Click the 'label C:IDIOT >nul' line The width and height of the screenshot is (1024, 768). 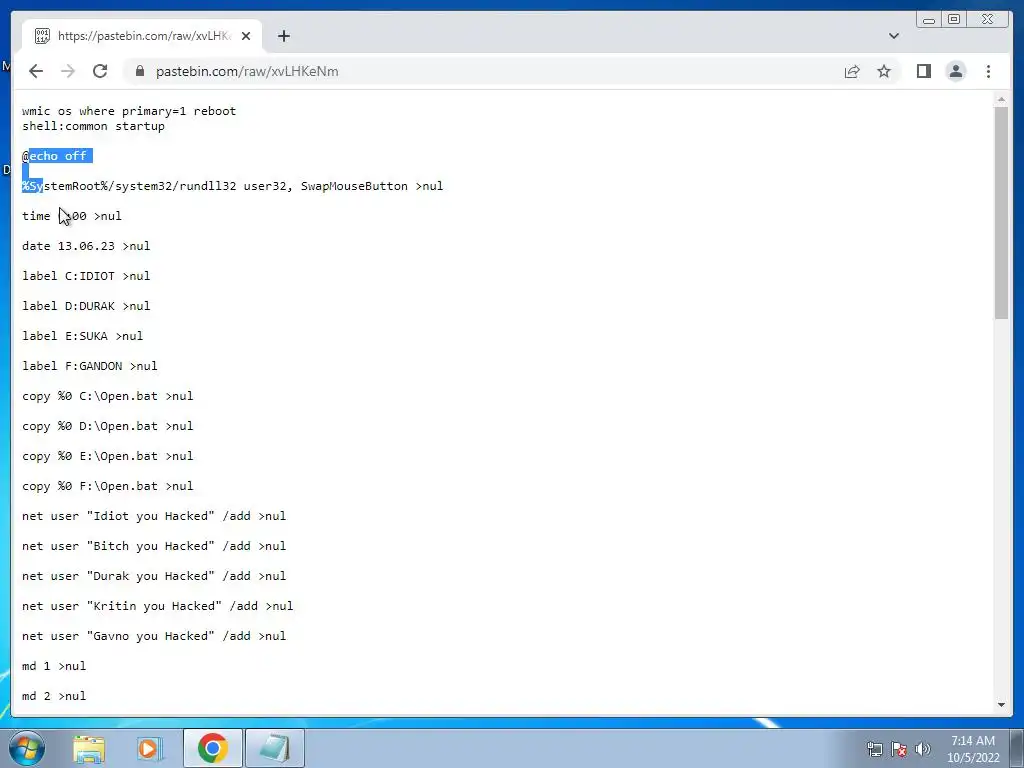86,276
